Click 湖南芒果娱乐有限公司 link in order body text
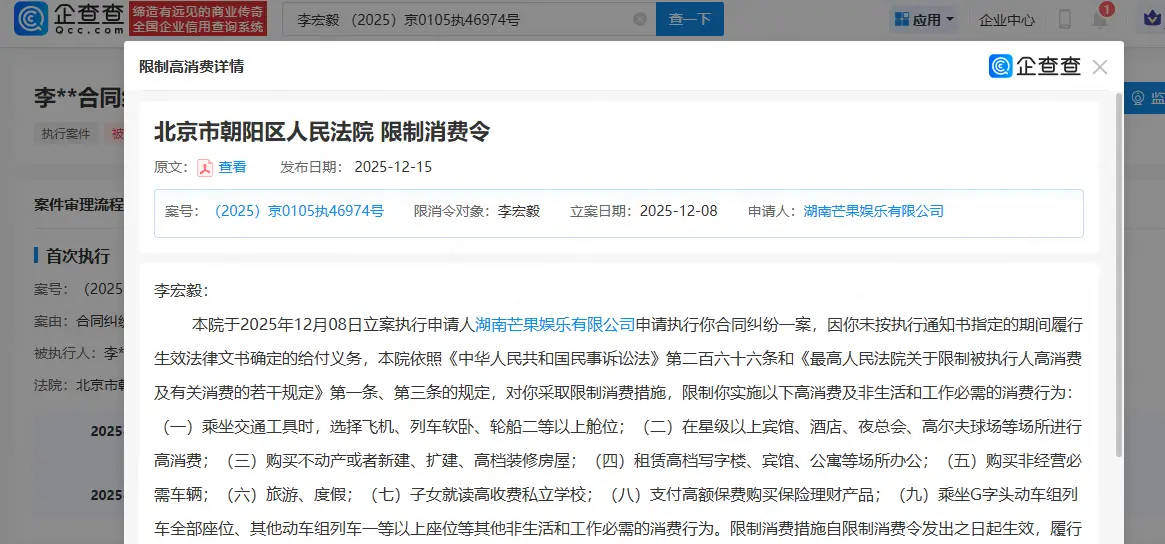 [555, 324]
